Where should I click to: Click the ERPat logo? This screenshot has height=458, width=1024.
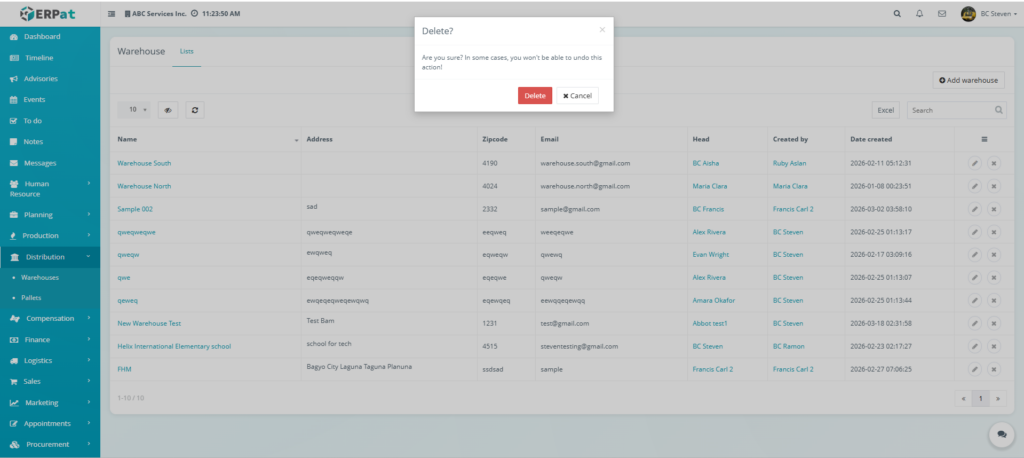point(50,13)
